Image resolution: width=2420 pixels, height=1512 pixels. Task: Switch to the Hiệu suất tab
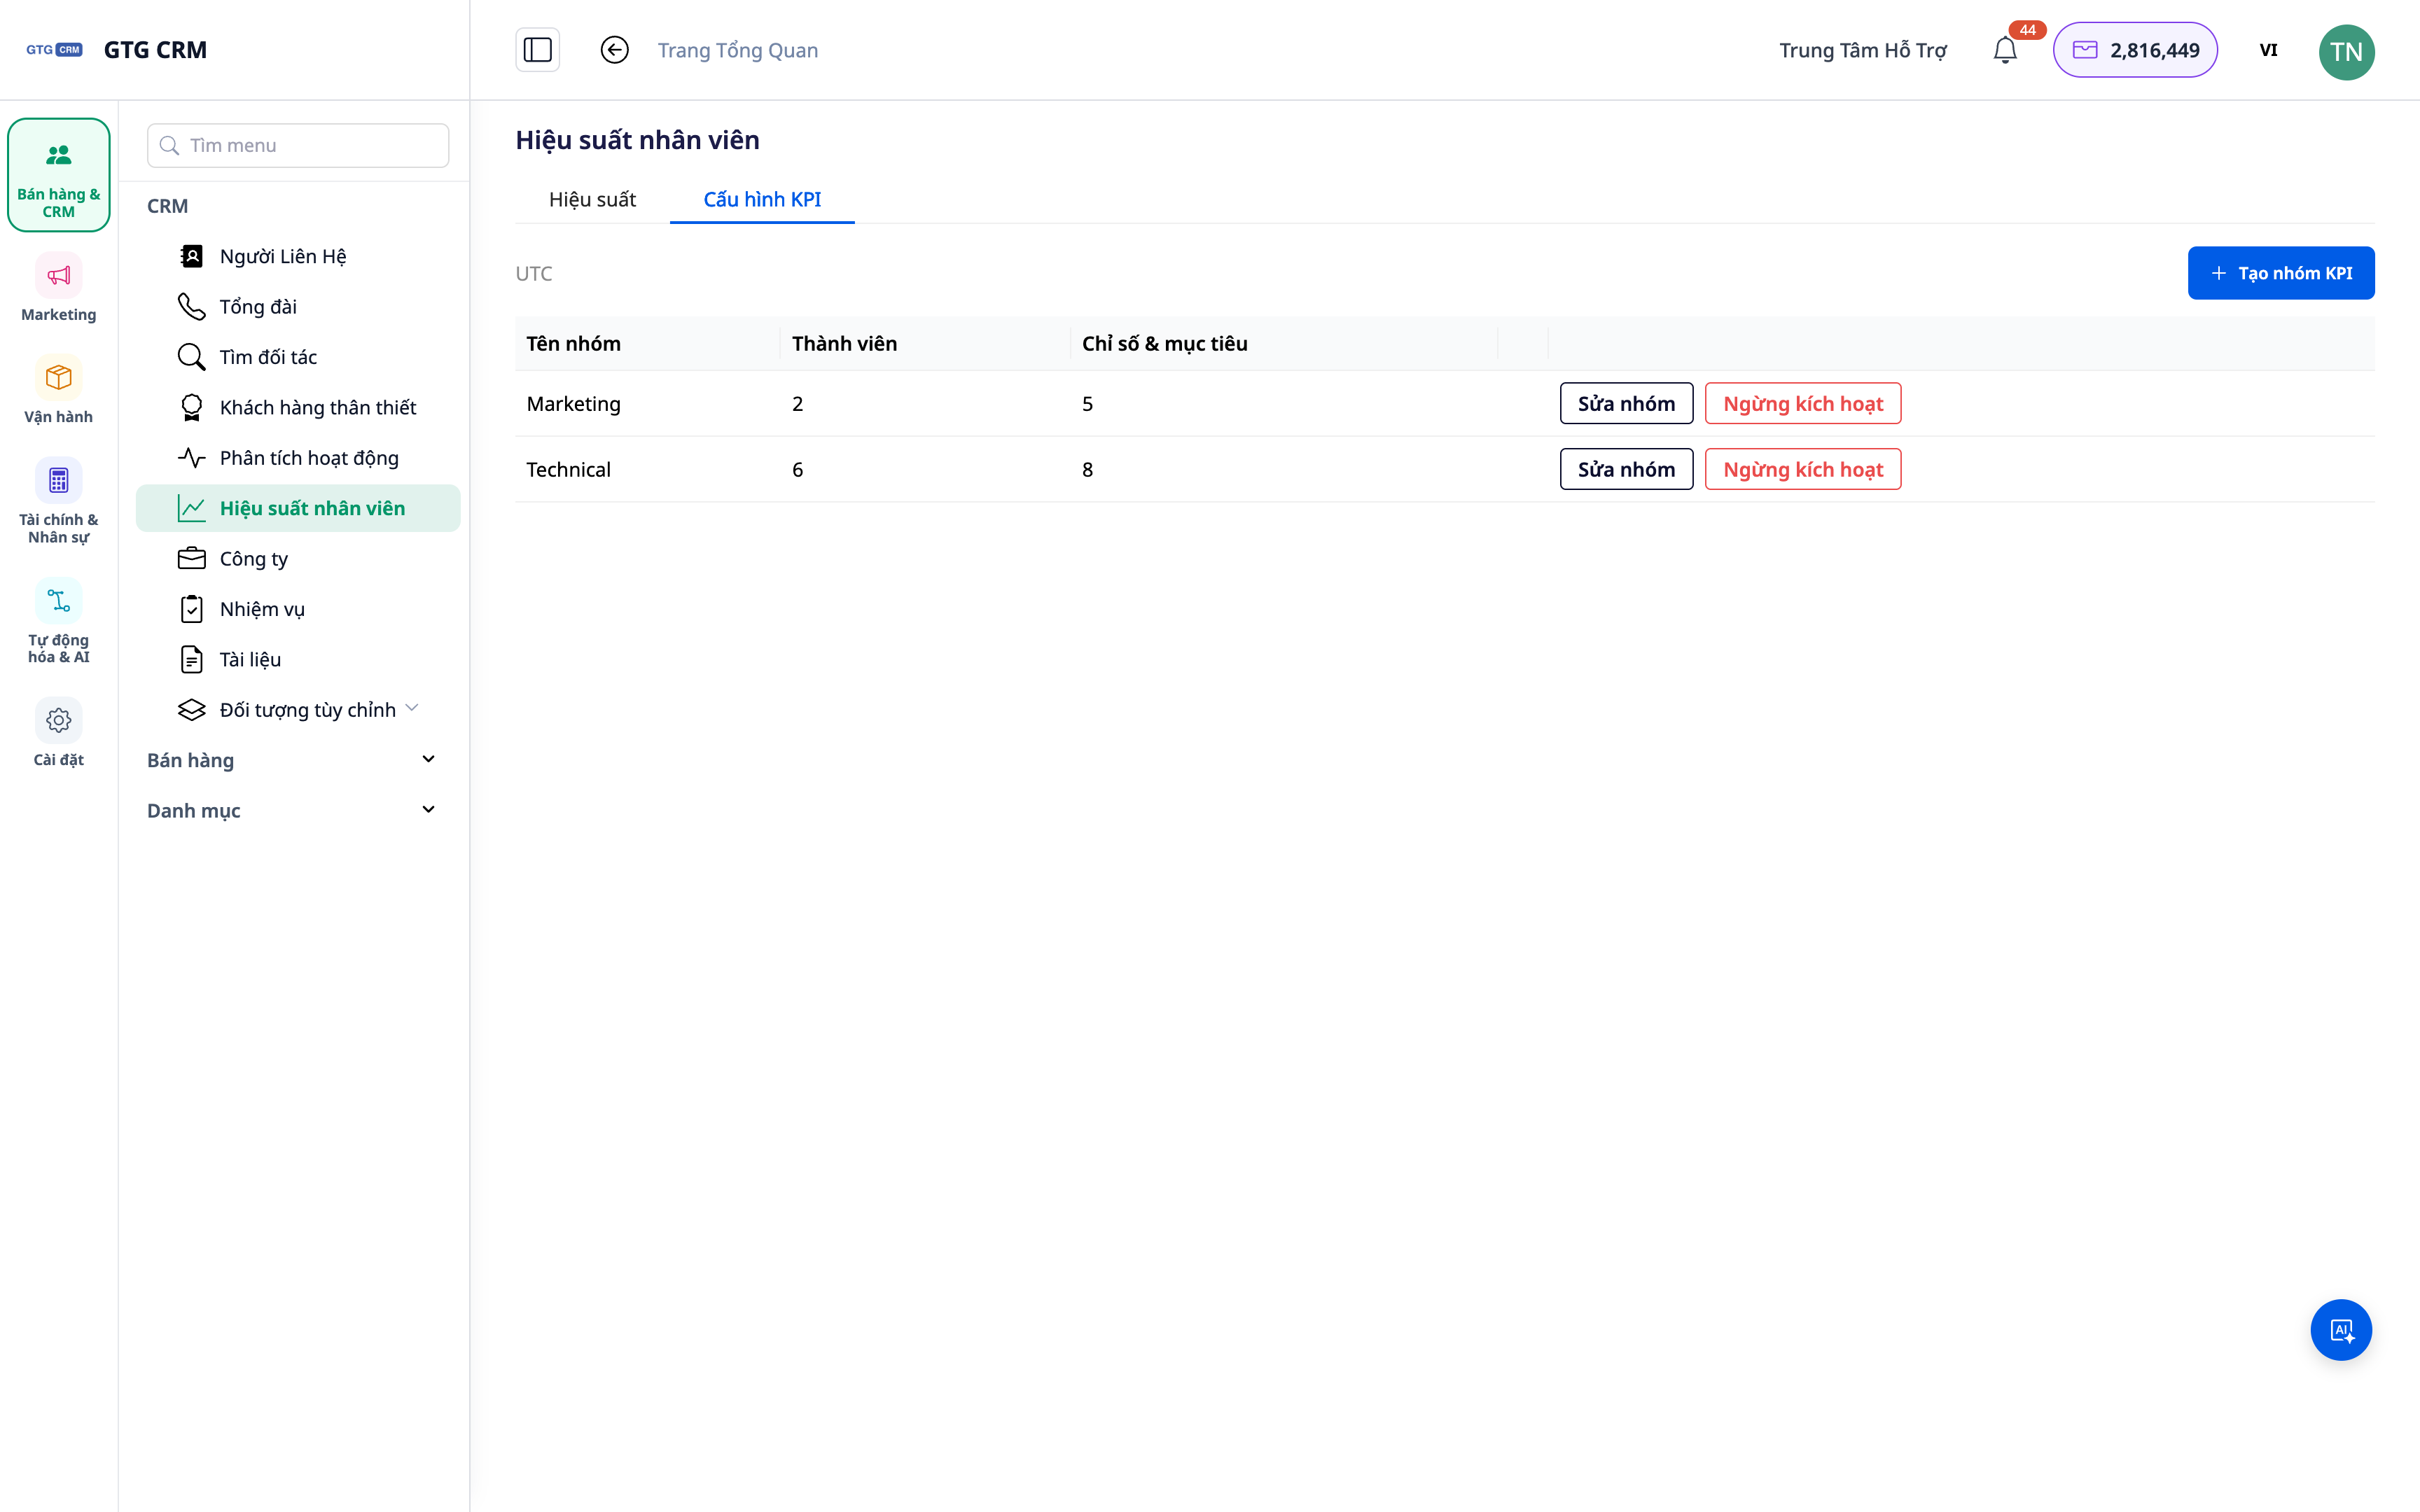pos(592,199)
